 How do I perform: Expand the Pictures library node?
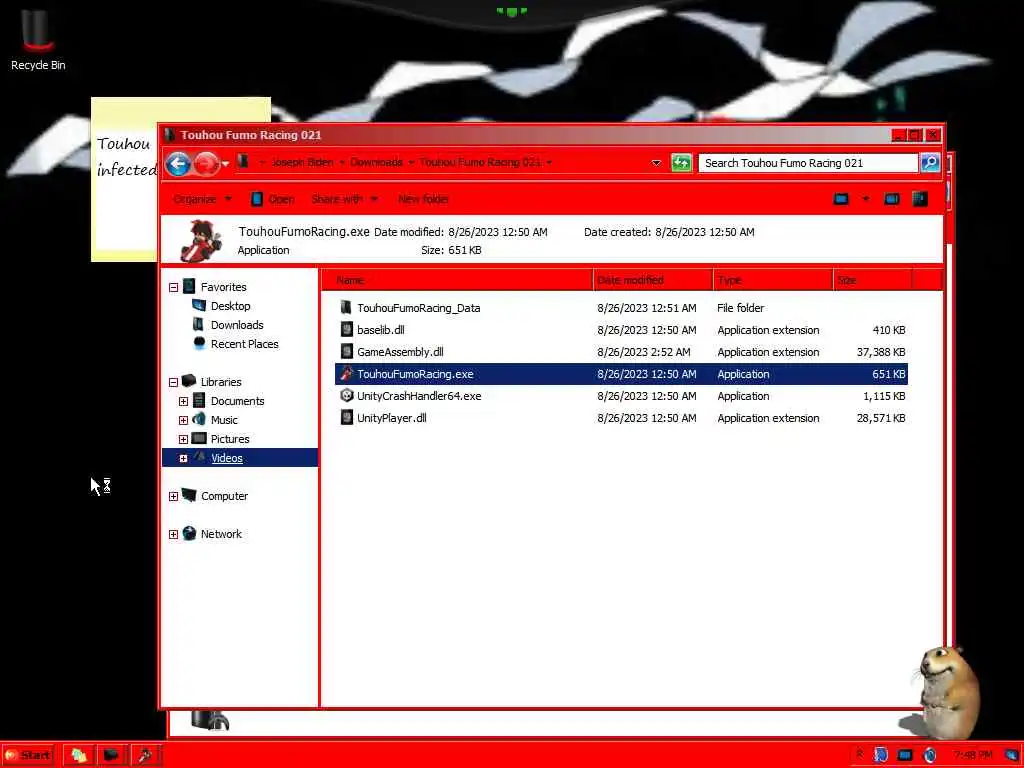tap(184, 440)
